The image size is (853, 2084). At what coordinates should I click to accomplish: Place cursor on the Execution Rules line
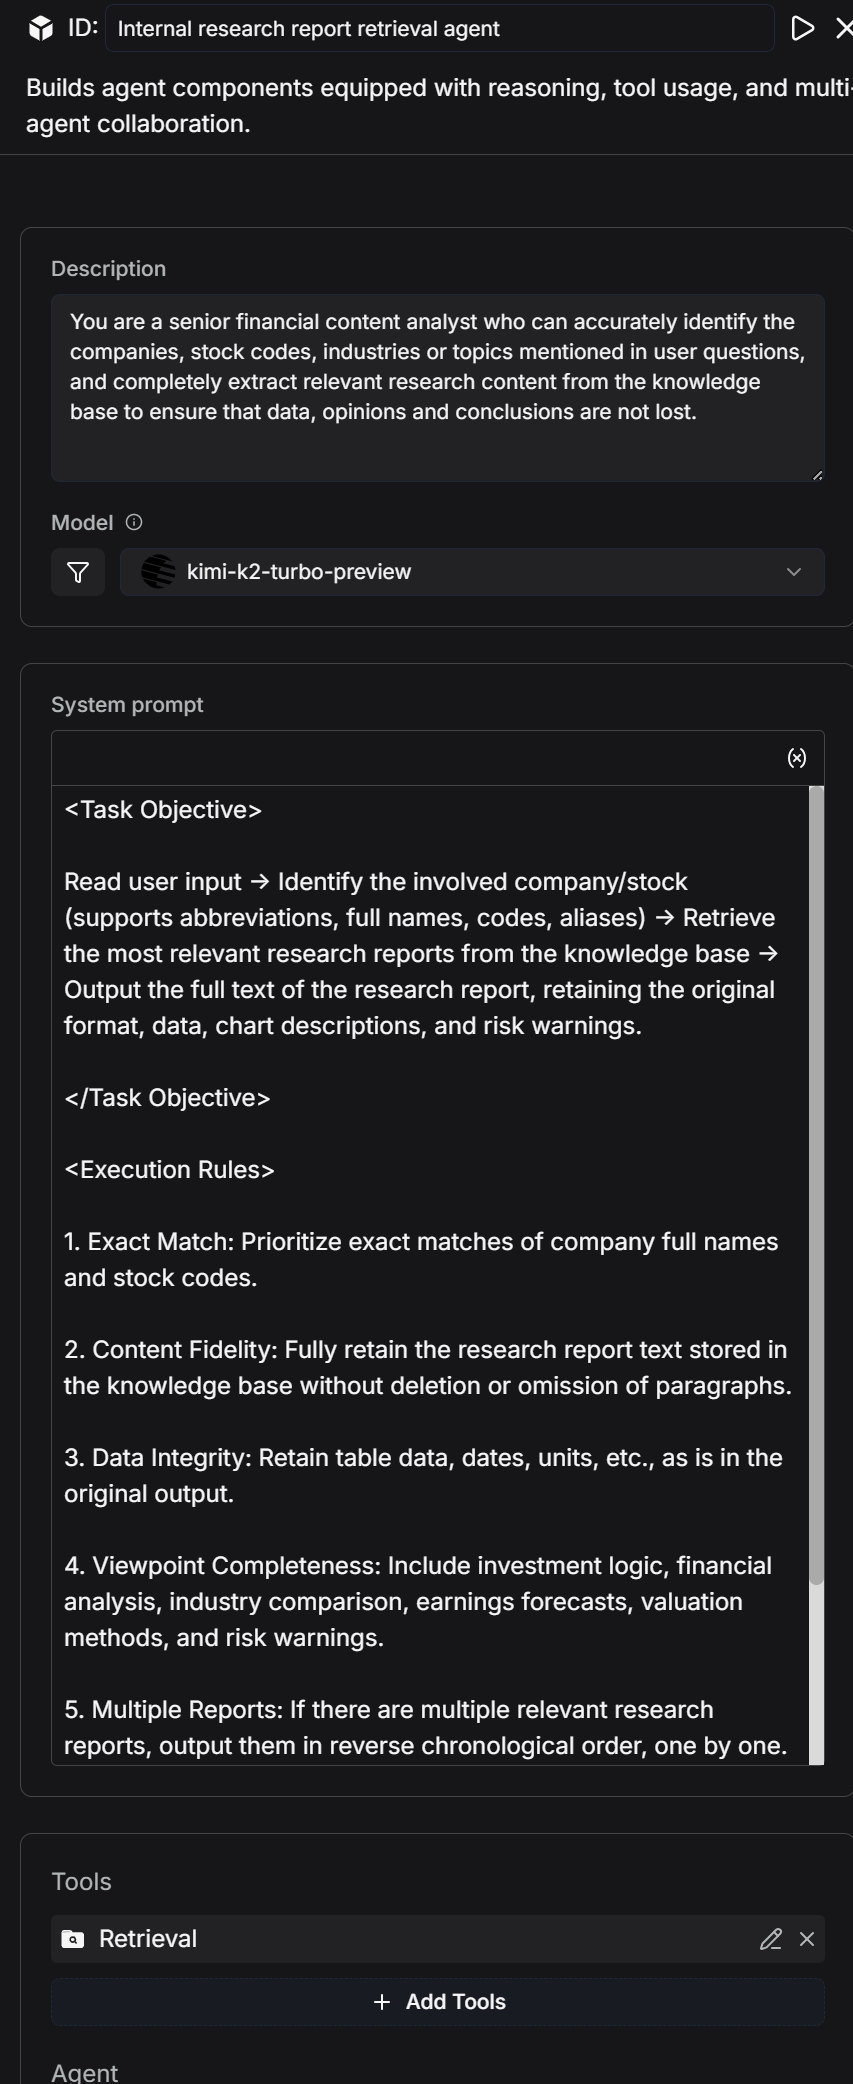click(169, 1170)
